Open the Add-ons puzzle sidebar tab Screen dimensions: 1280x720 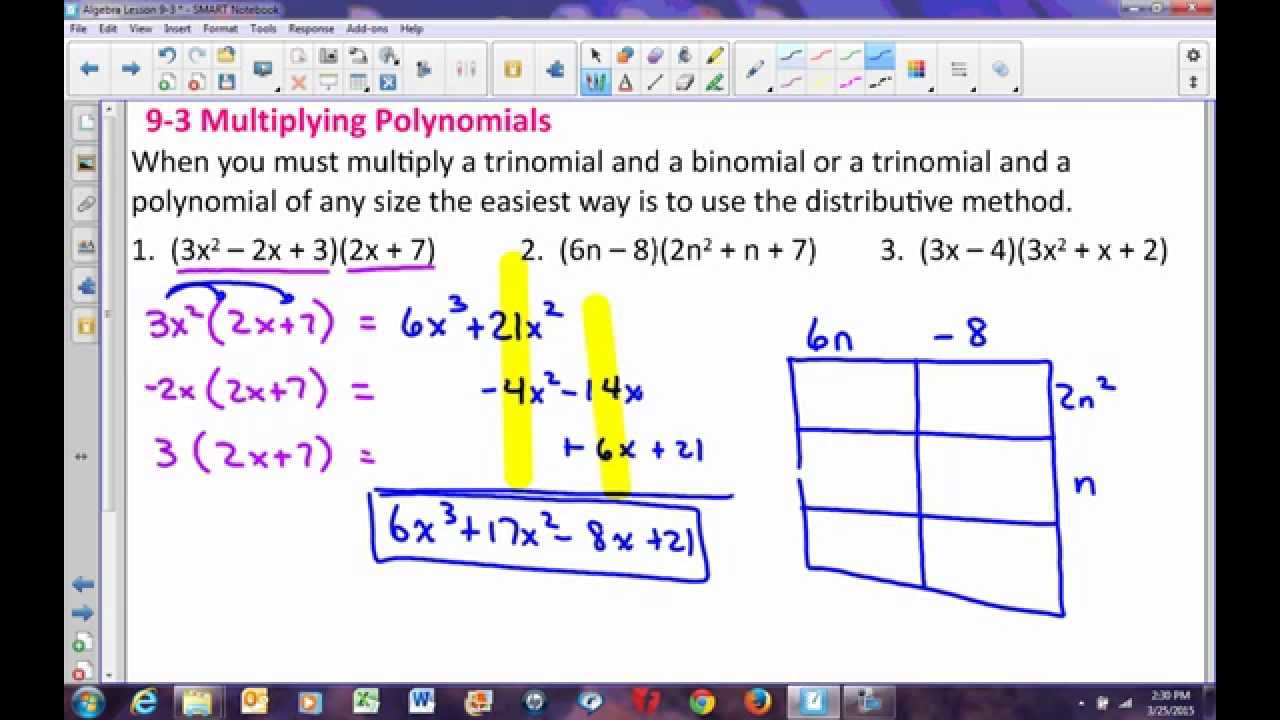(86, 285)
